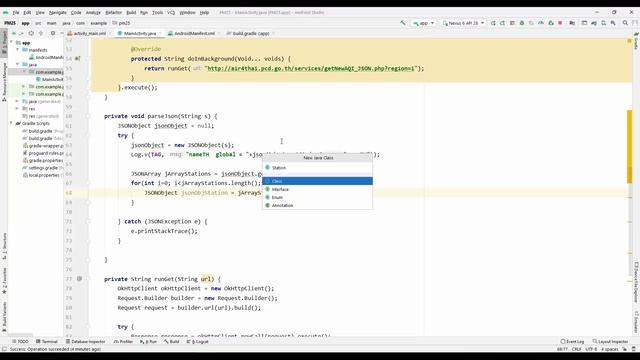Open the Edit menu
This screenshot has width=640, height=360.
click(x=27, y=13)
